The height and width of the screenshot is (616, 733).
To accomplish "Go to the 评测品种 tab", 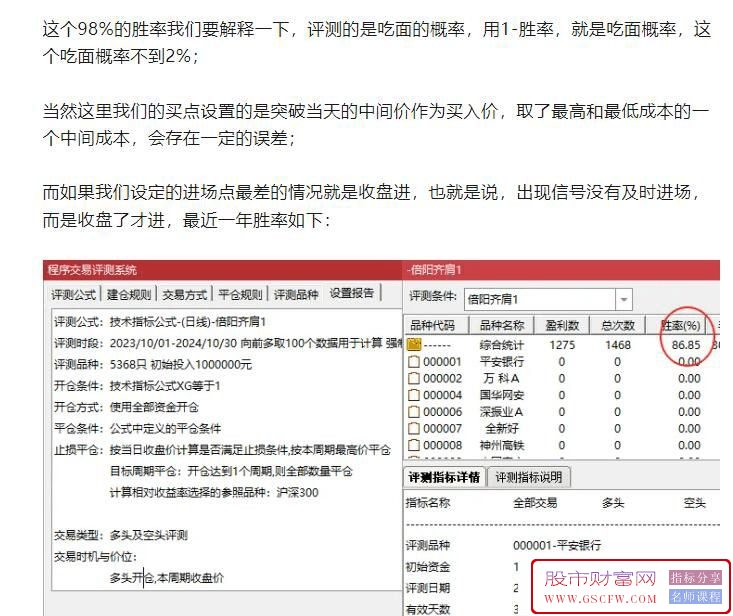I will [296, 294].
